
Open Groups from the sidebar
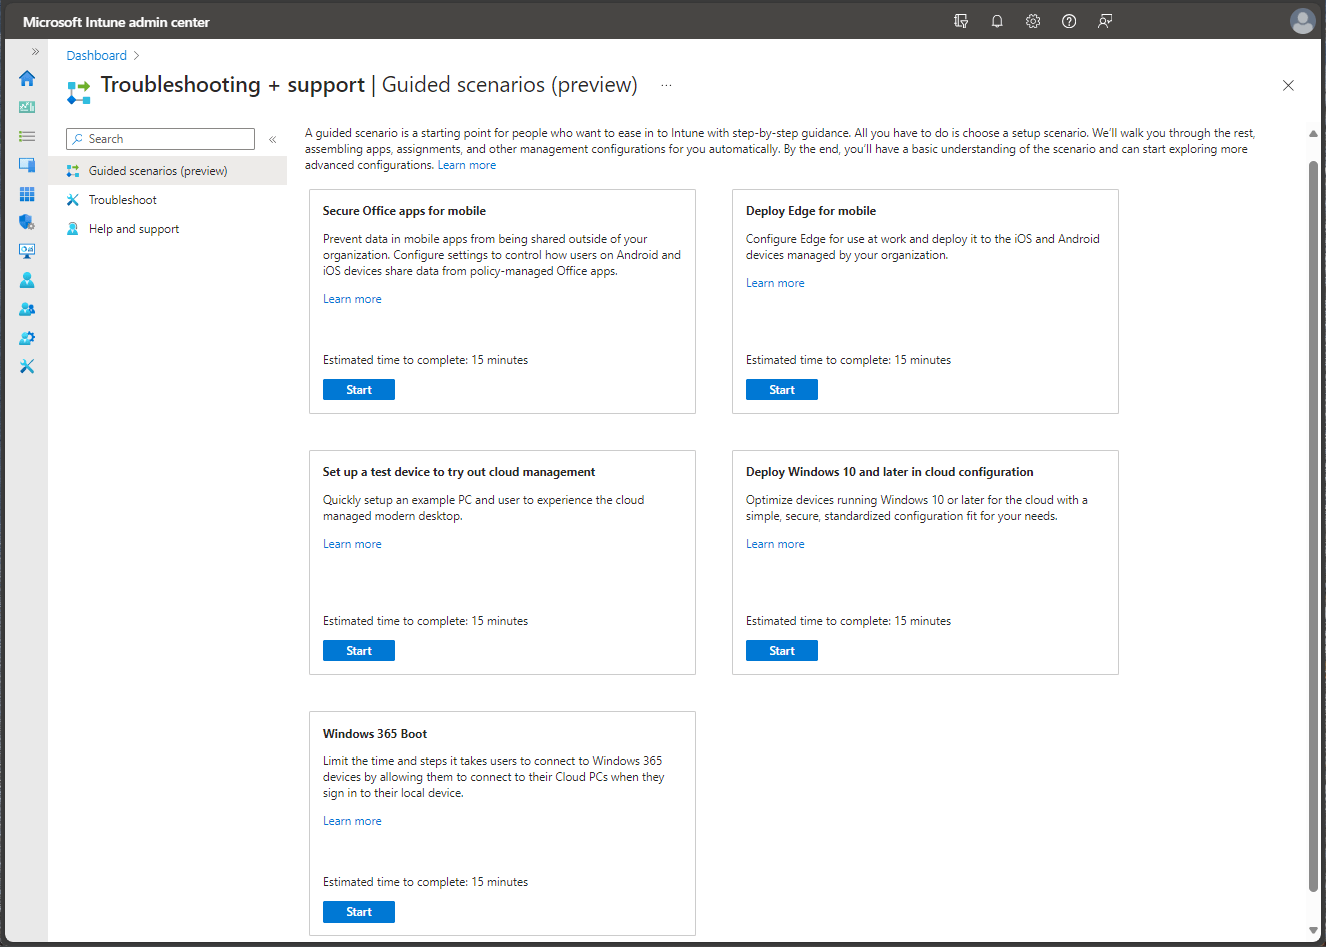click(x=27, y=308)
